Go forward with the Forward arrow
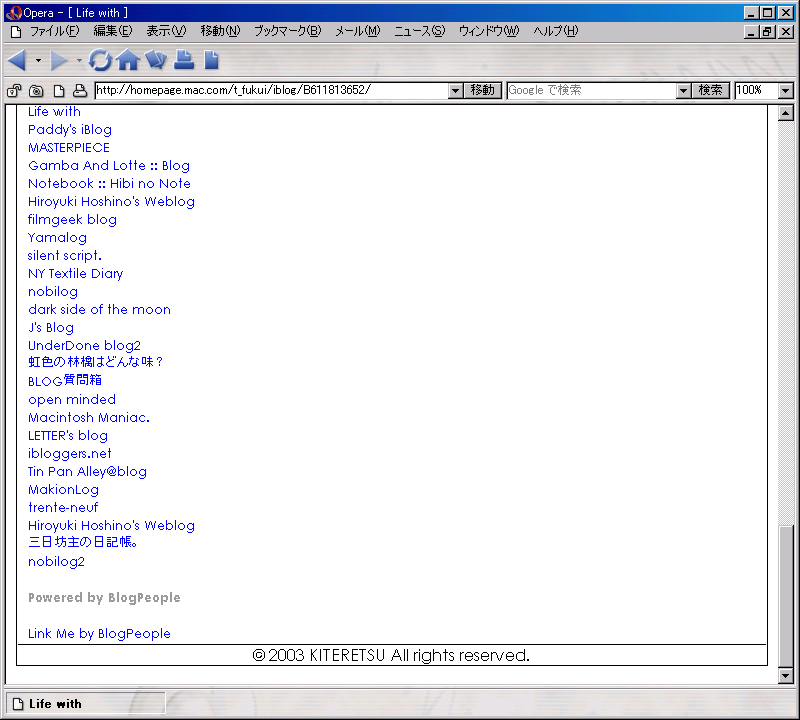The width and height of the screenshot is (800, 720). click(x=59, y=61)
